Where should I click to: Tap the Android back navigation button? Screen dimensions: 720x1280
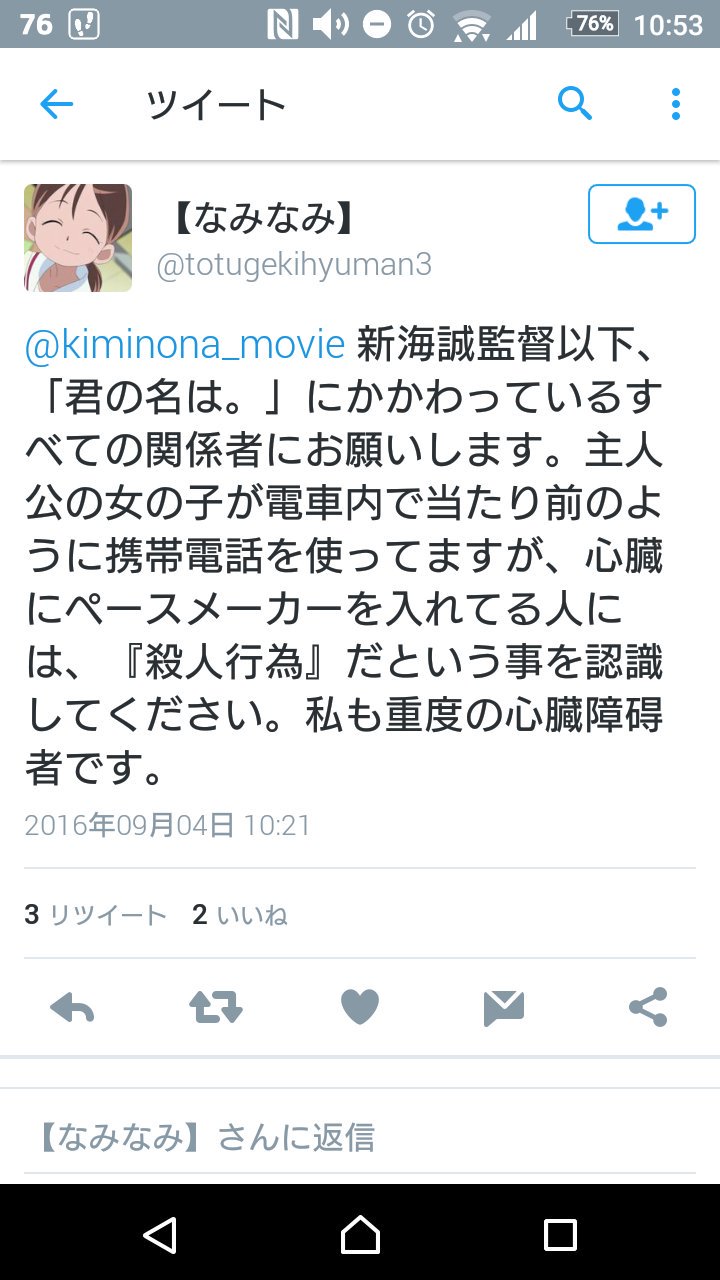coord(160,1235)
